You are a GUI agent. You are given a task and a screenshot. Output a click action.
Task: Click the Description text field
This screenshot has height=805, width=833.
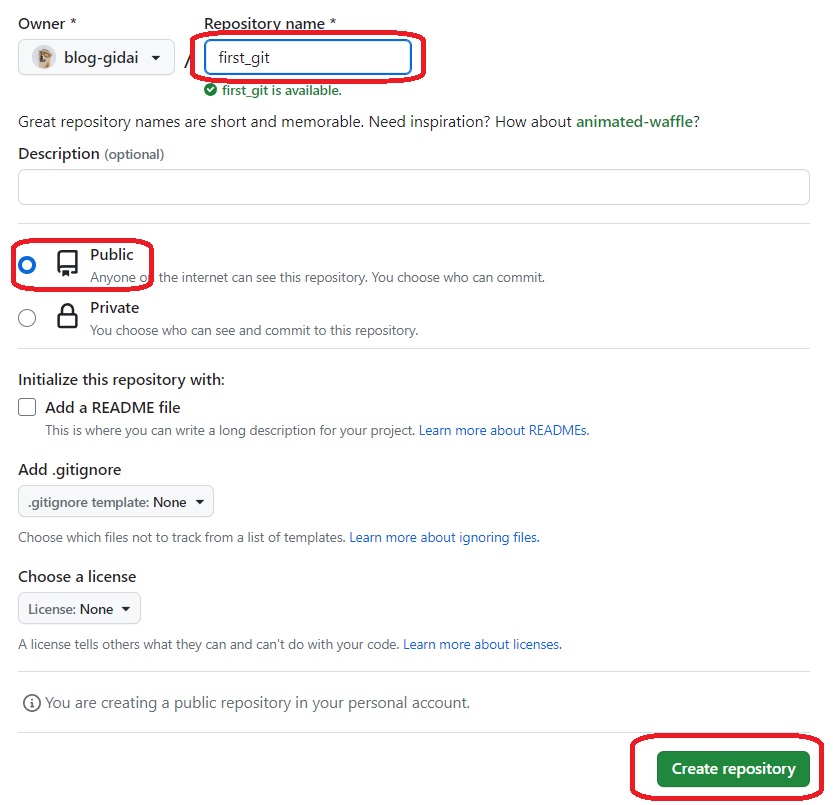coord(414,187)
